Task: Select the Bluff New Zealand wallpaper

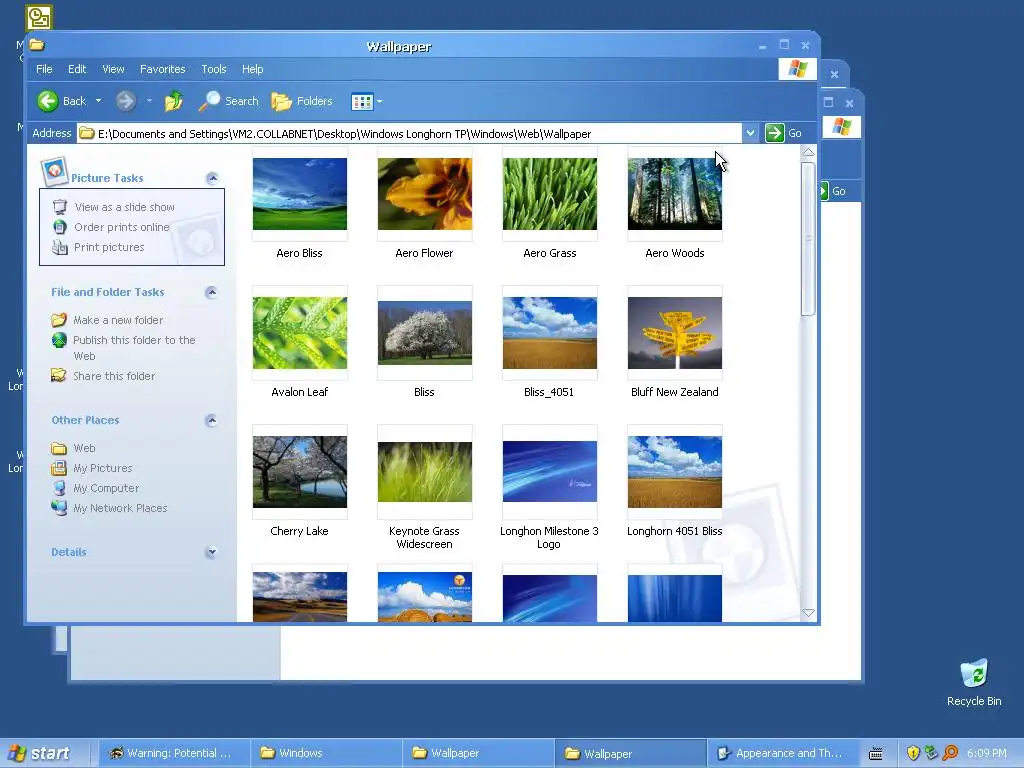Action: [675, 333]
